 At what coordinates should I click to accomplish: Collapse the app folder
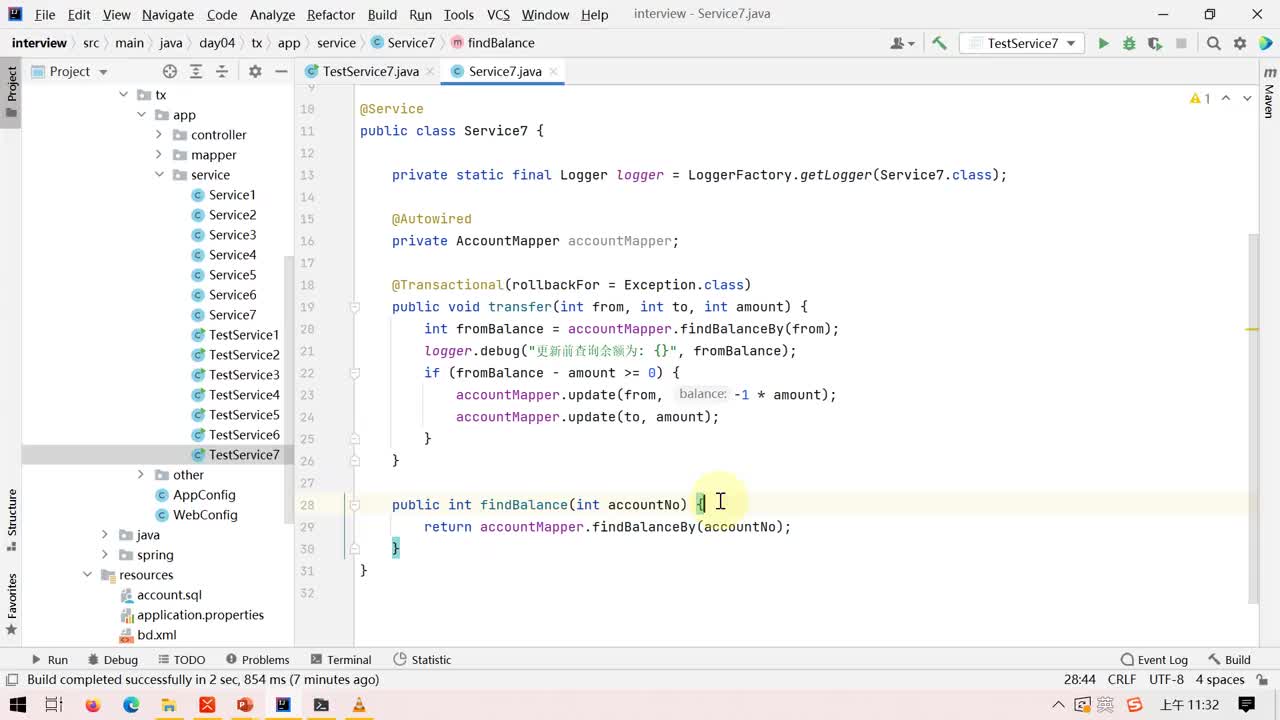coord(142,115)
